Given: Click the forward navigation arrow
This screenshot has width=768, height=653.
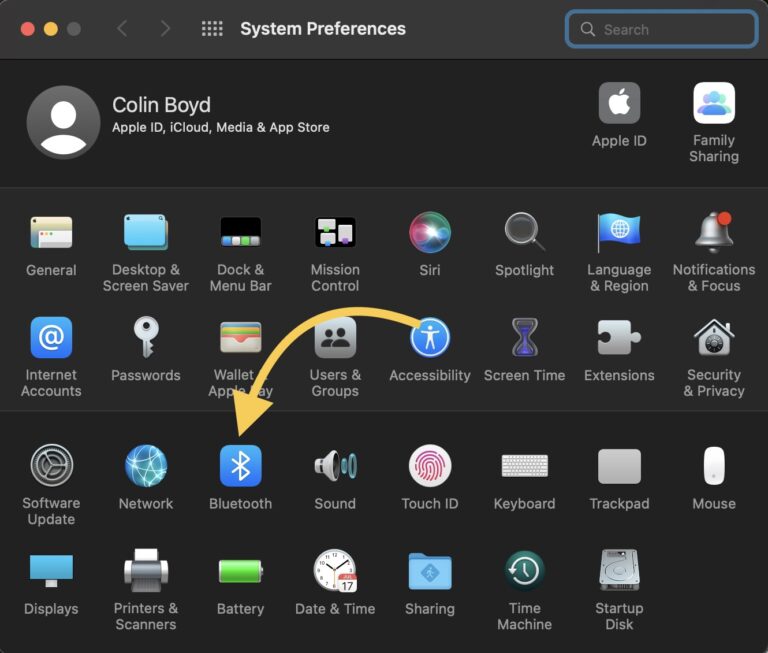Looking at the screenshot, I should pyautogui.click(x=166, y=28).
